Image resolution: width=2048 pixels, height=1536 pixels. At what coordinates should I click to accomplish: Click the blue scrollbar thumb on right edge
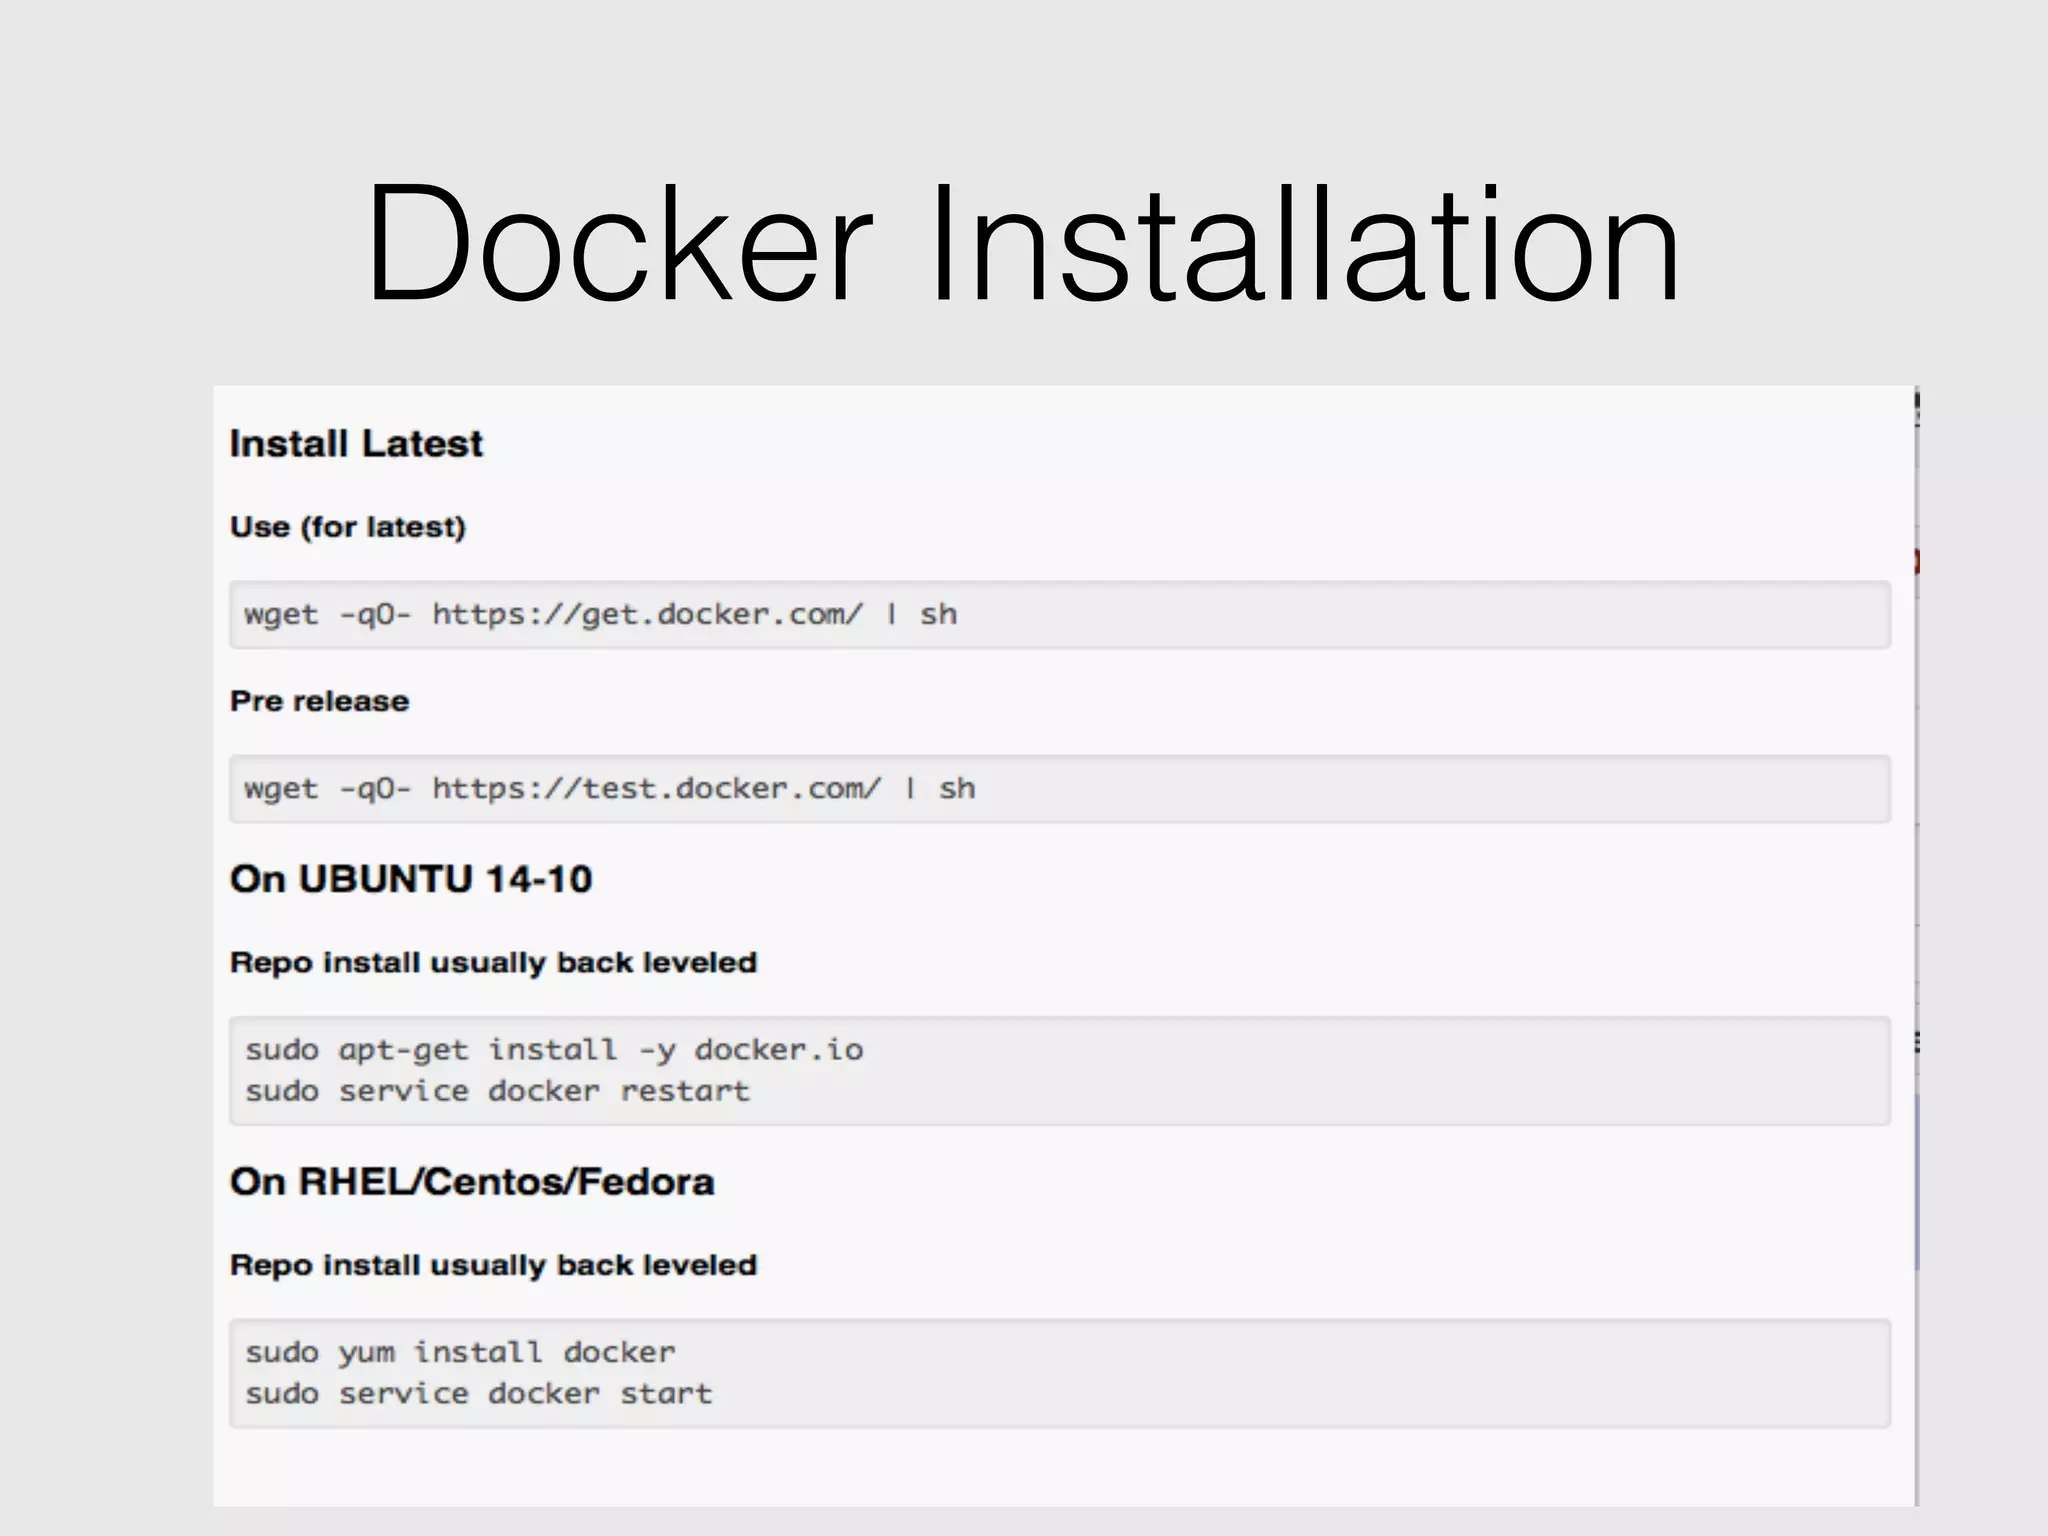coord(1916,1180)
